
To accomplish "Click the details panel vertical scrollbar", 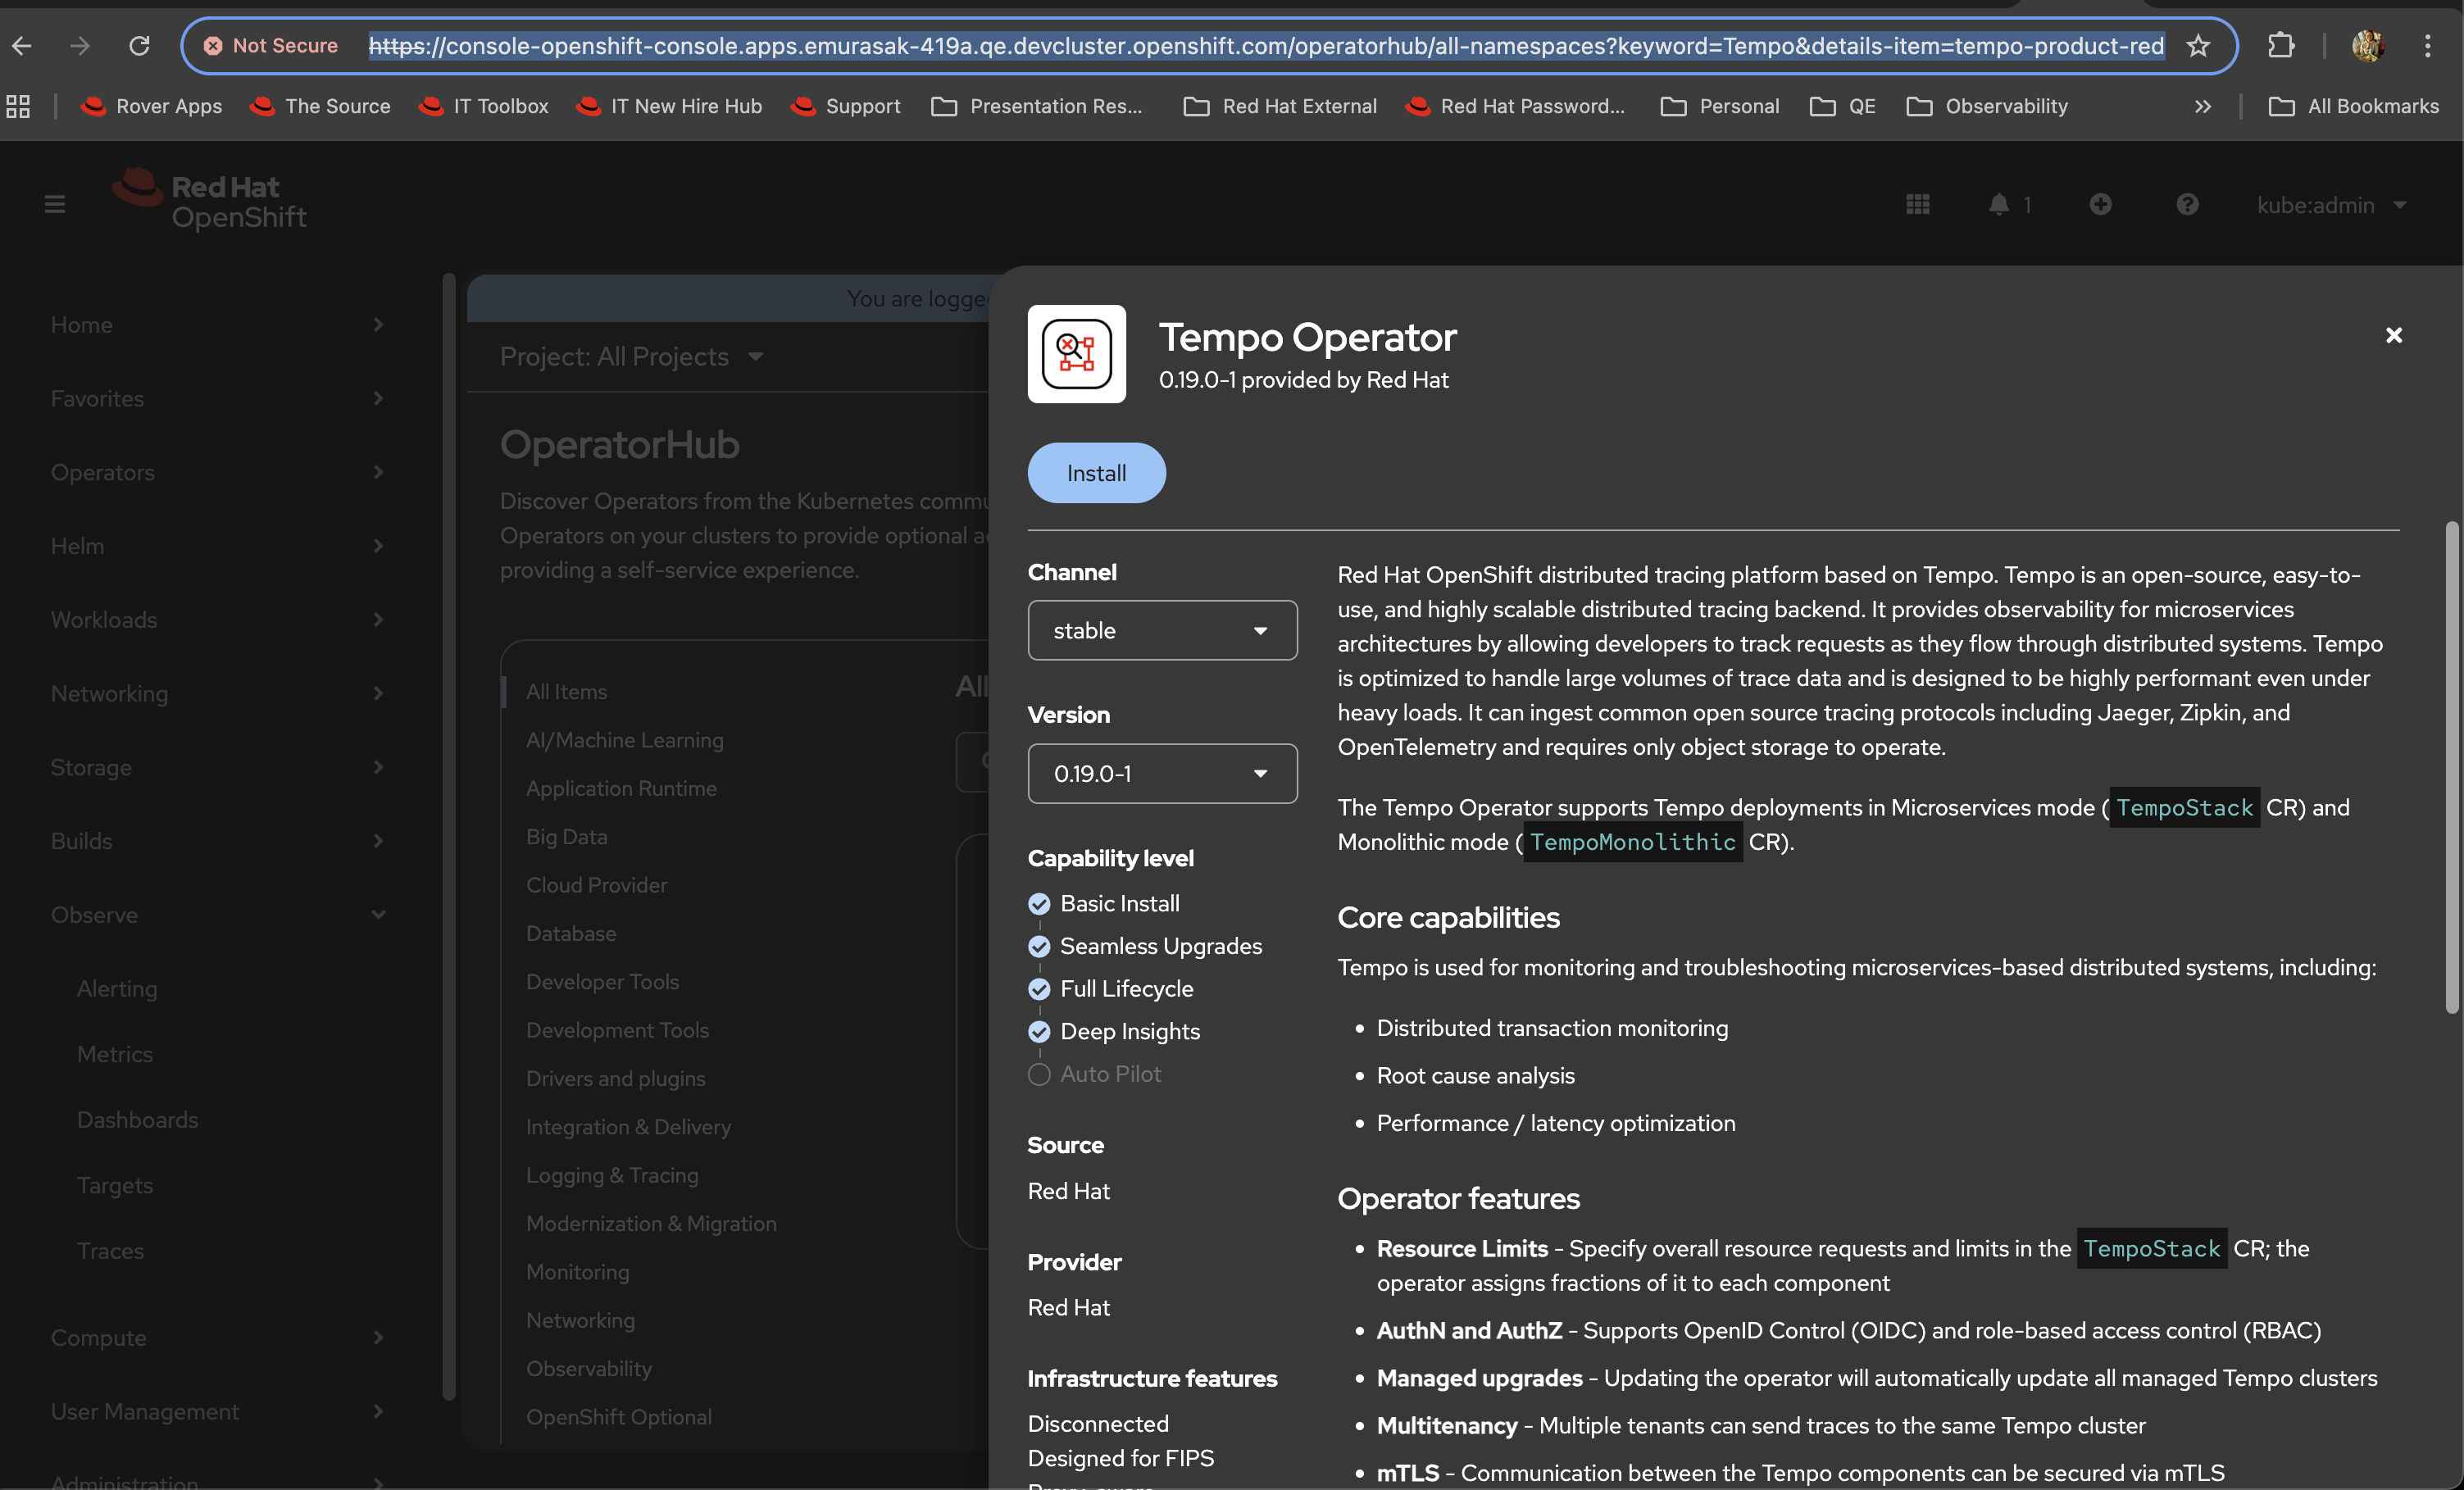I will [x=2451, y=767].
